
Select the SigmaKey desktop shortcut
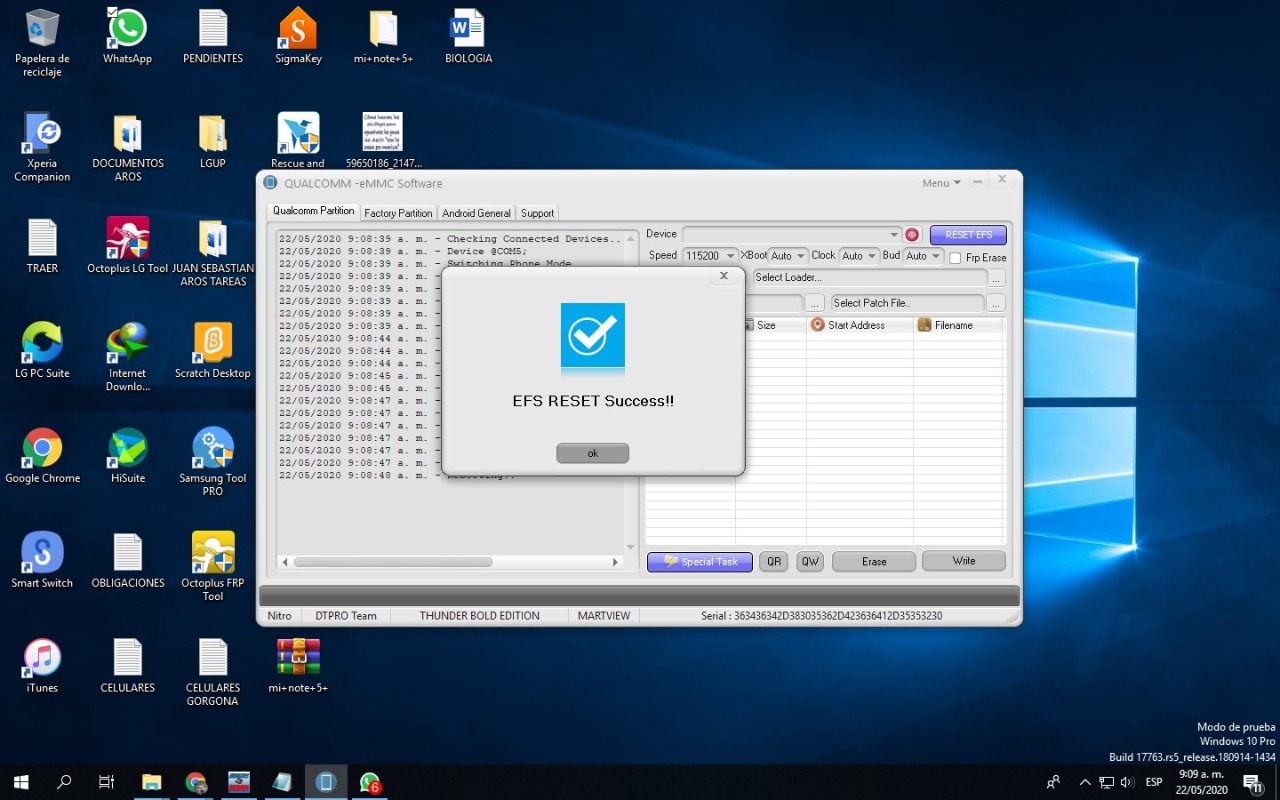[x=298, y=37]
